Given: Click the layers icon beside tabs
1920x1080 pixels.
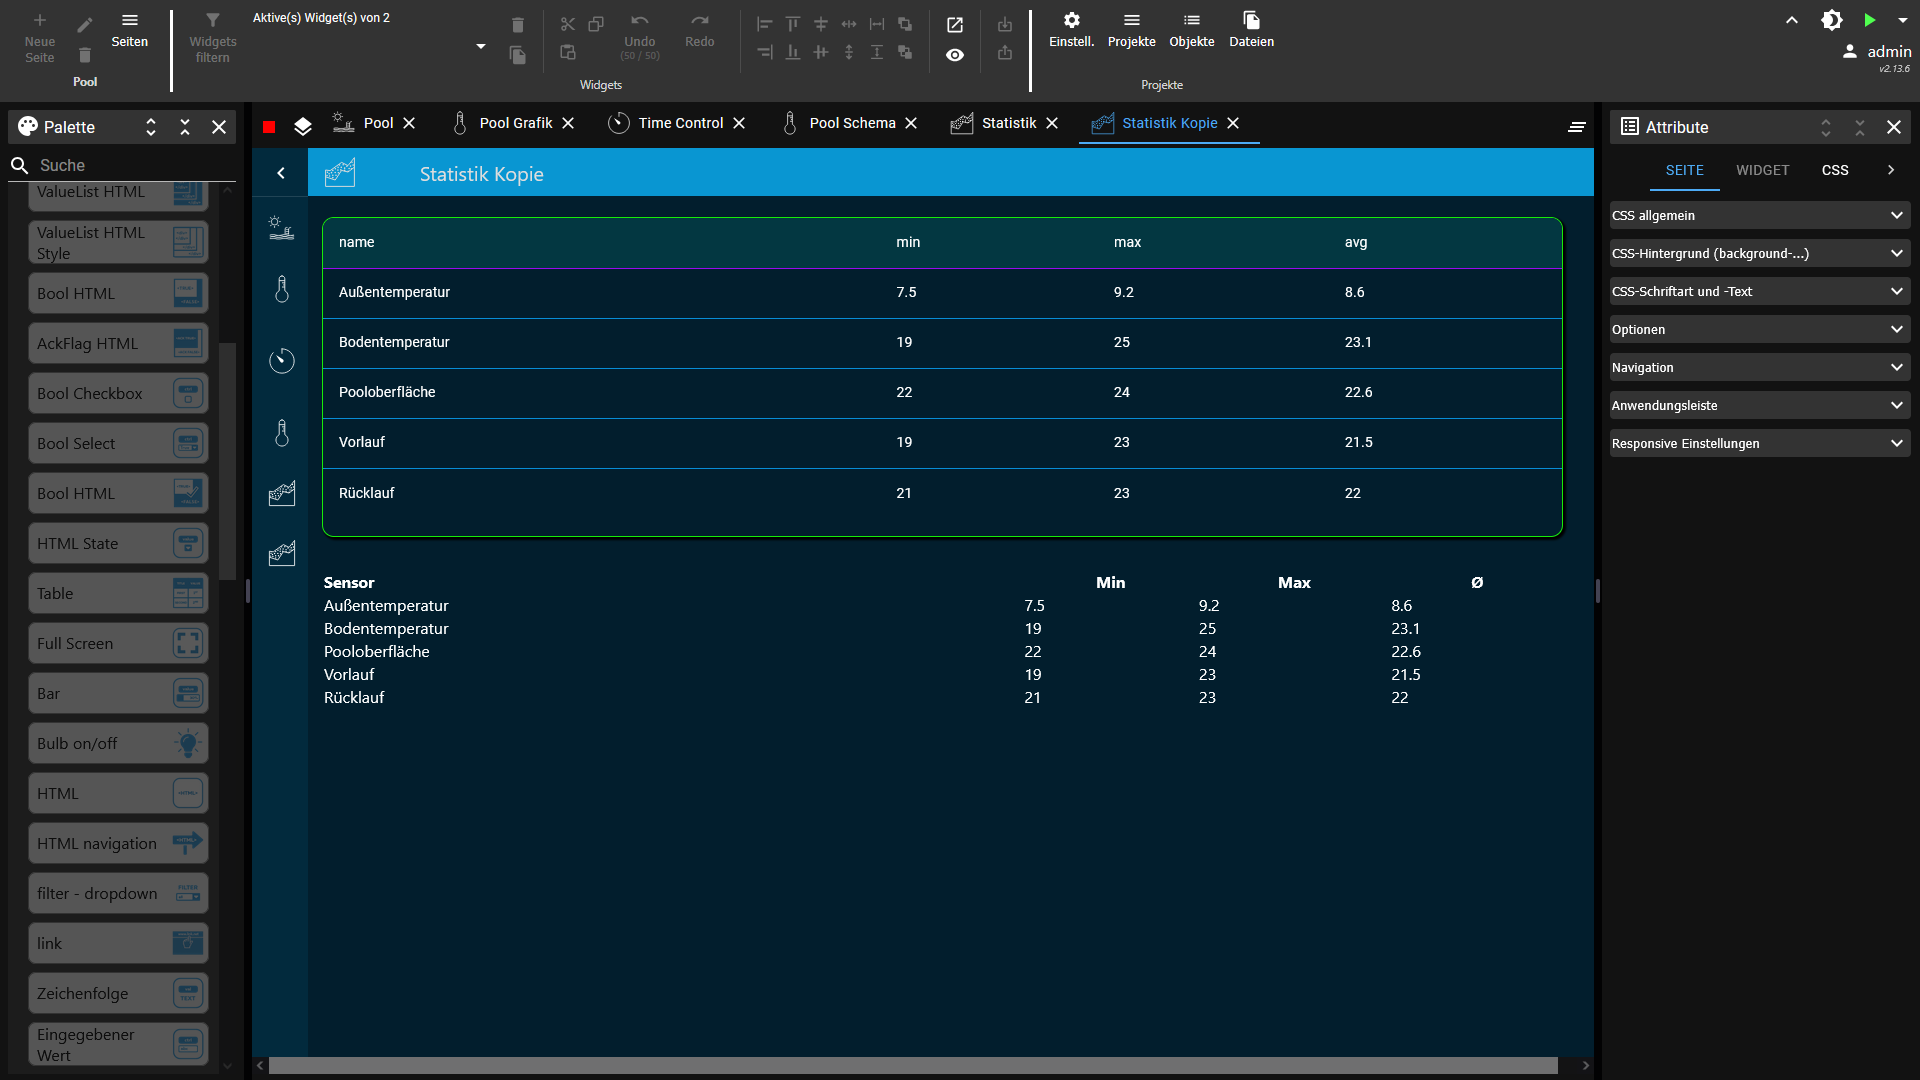Looking at the screenshot, I should tap(303, 127).
